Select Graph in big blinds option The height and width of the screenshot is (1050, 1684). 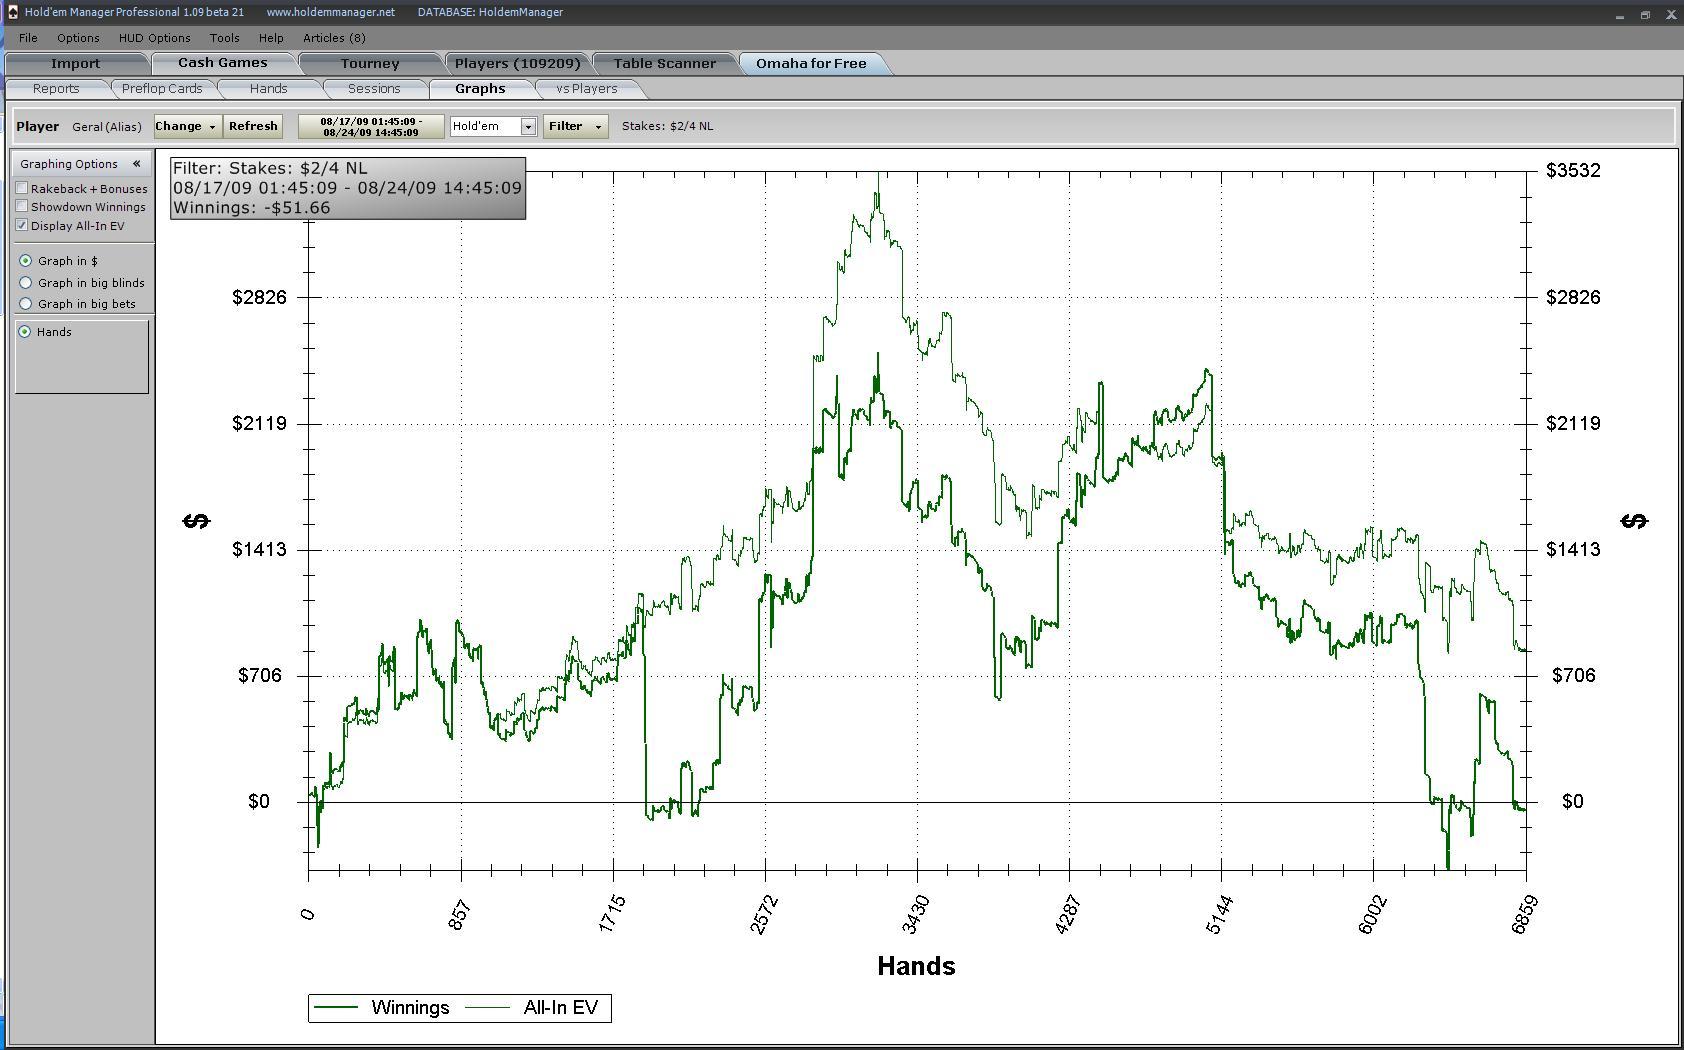[x=26, y=283]
